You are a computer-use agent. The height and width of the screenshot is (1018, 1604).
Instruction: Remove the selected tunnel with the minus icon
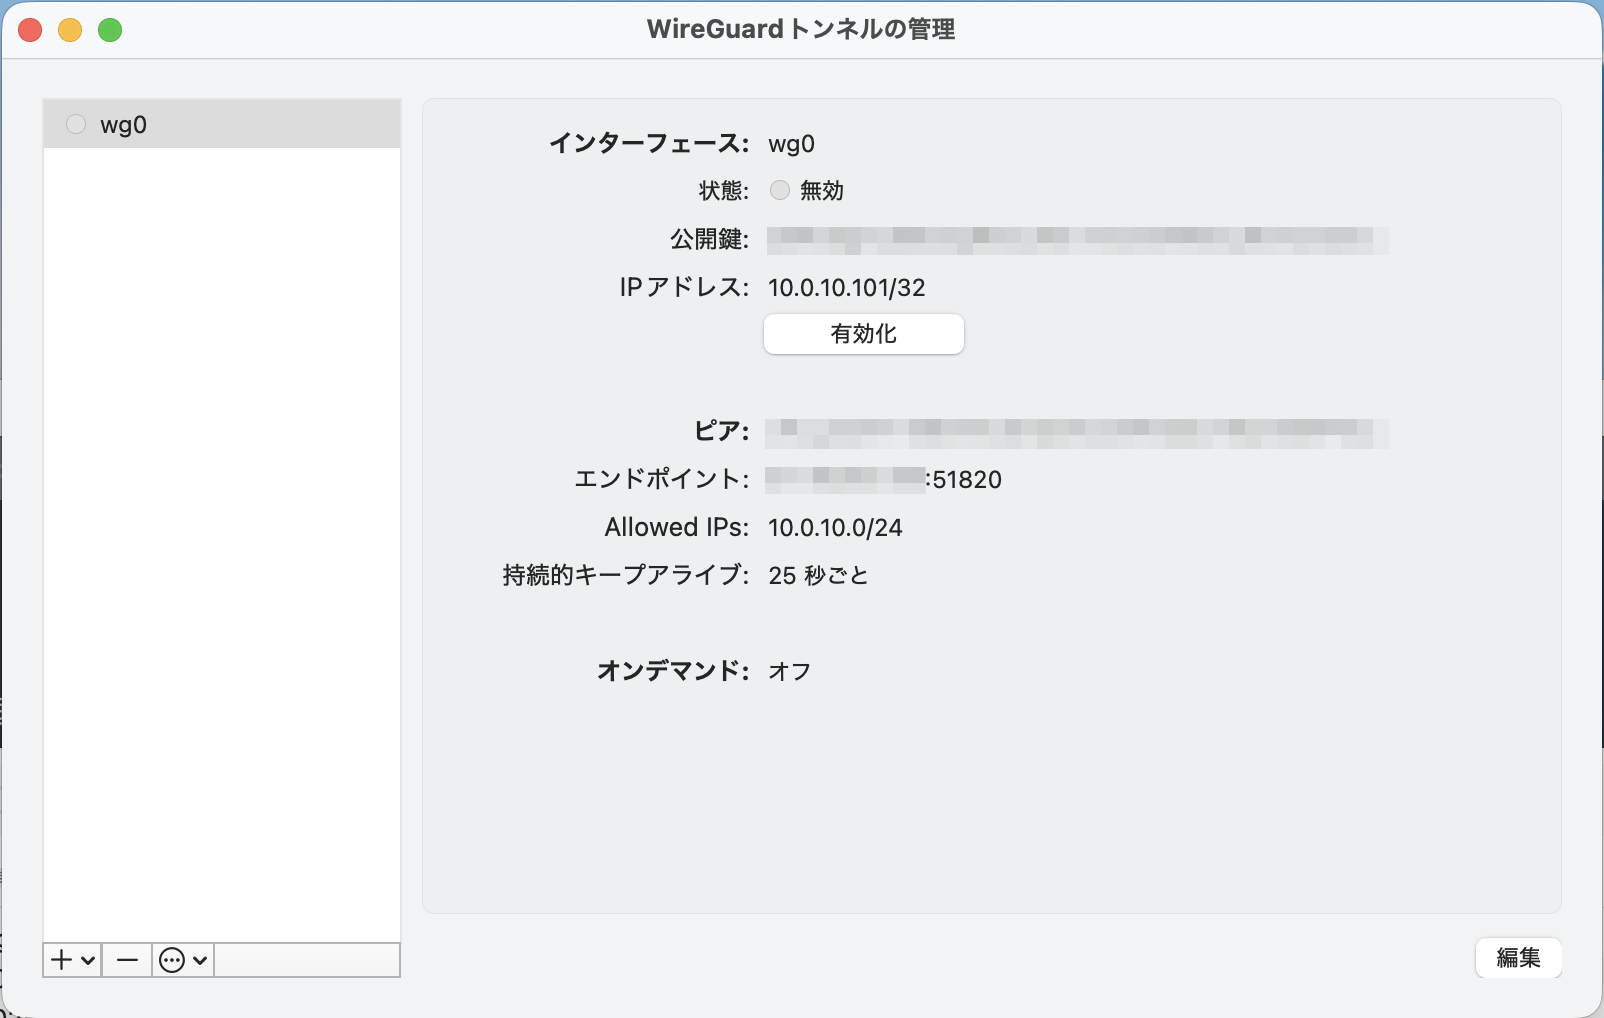pyautogui.click(x=126, y=959)
